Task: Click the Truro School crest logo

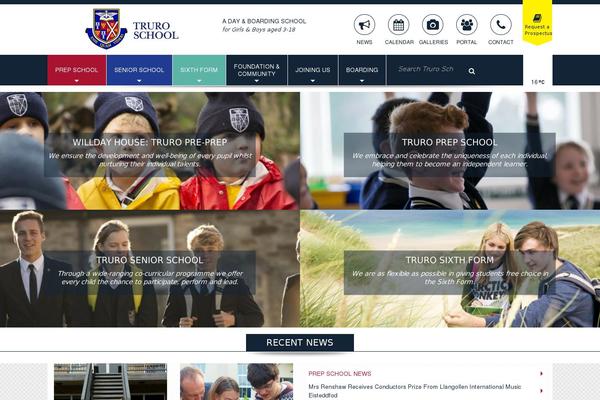Action: tap(106, 29)
